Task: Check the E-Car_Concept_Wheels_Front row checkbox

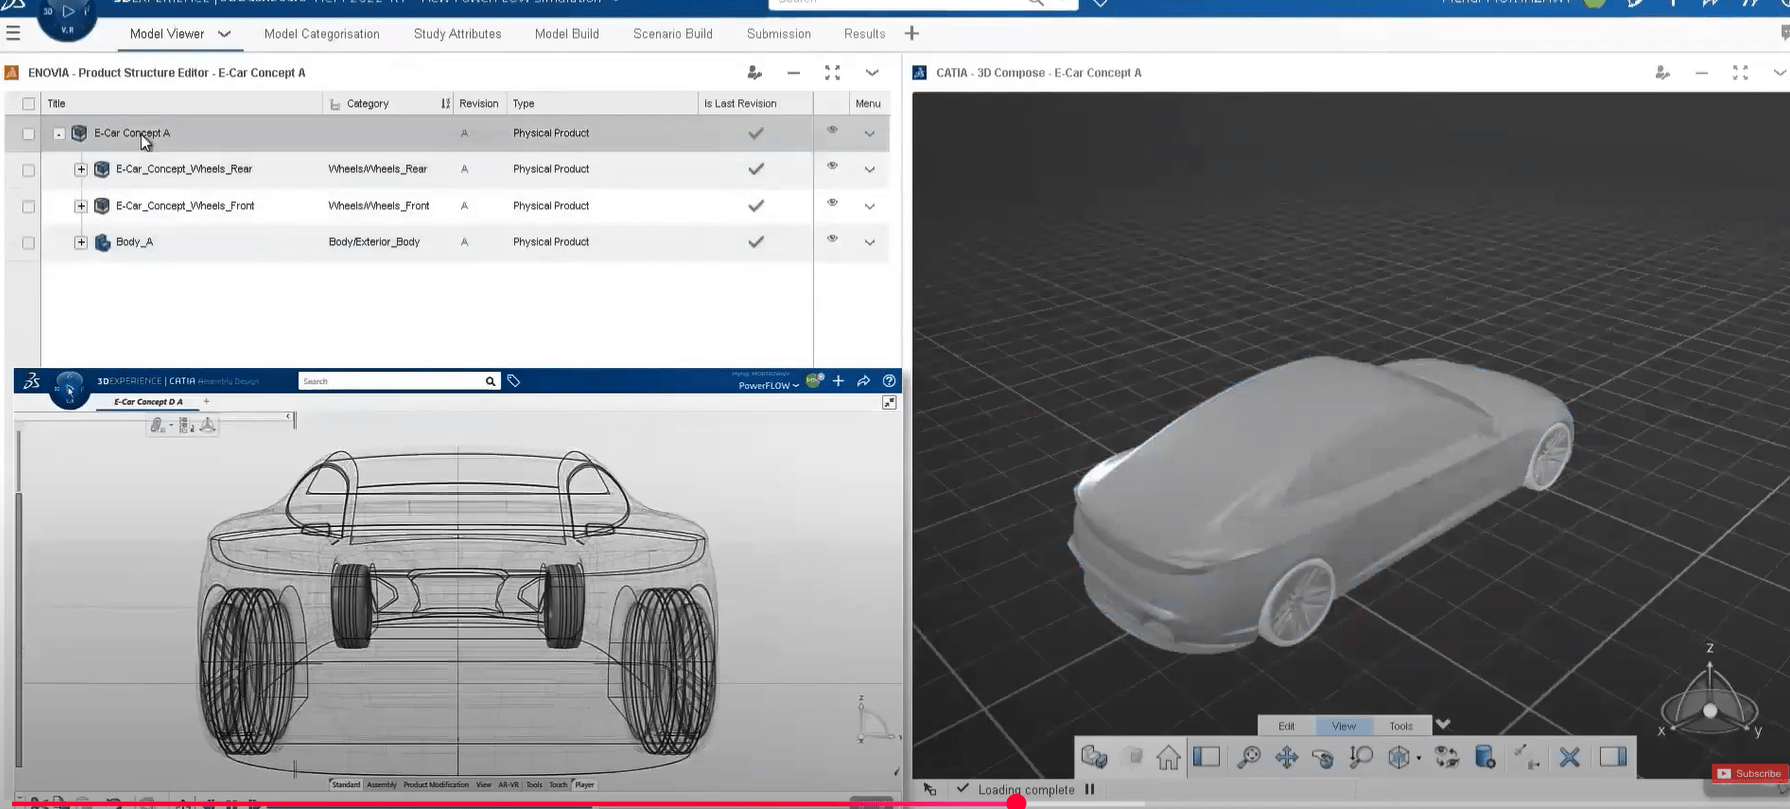Action: tap(28, 206)
